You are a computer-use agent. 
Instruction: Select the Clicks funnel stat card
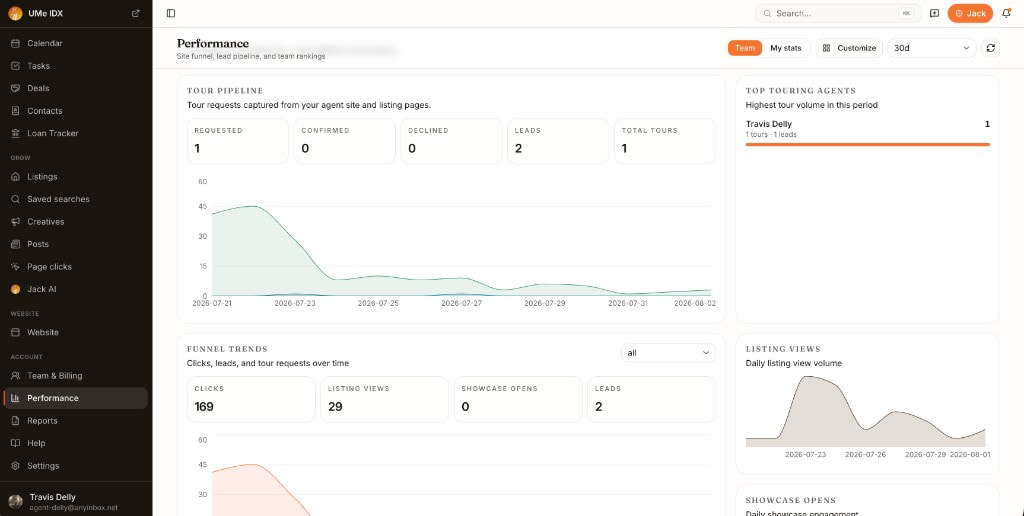point(251,399)
